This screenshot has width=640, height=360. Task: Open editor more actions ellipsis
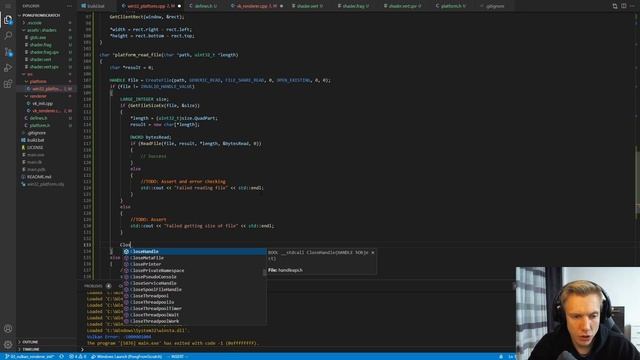[632, 6]
